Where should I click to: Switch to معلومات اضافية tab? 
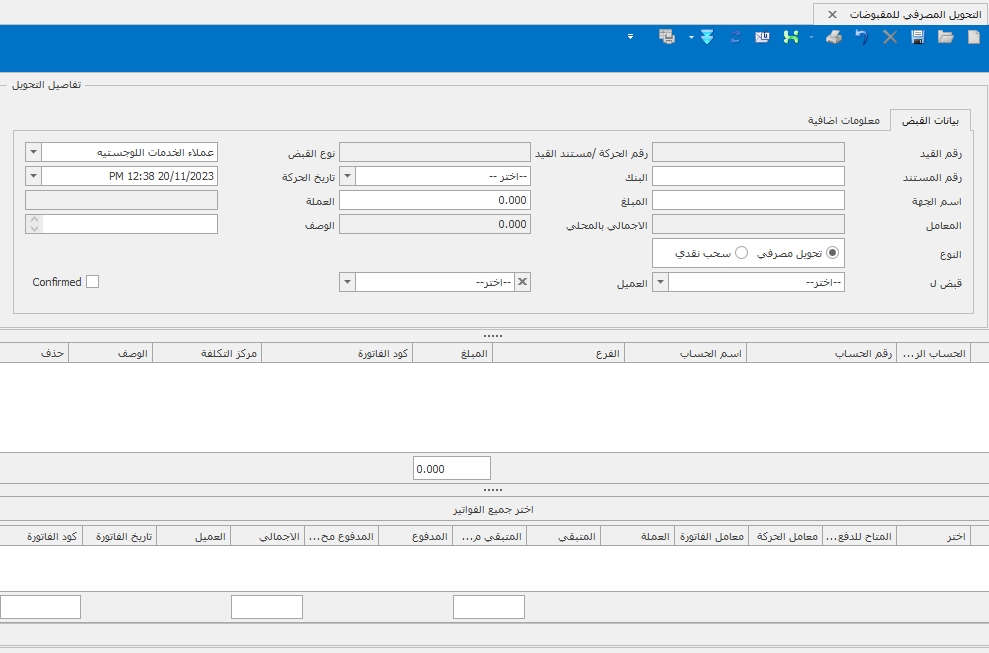pos(844,120)
